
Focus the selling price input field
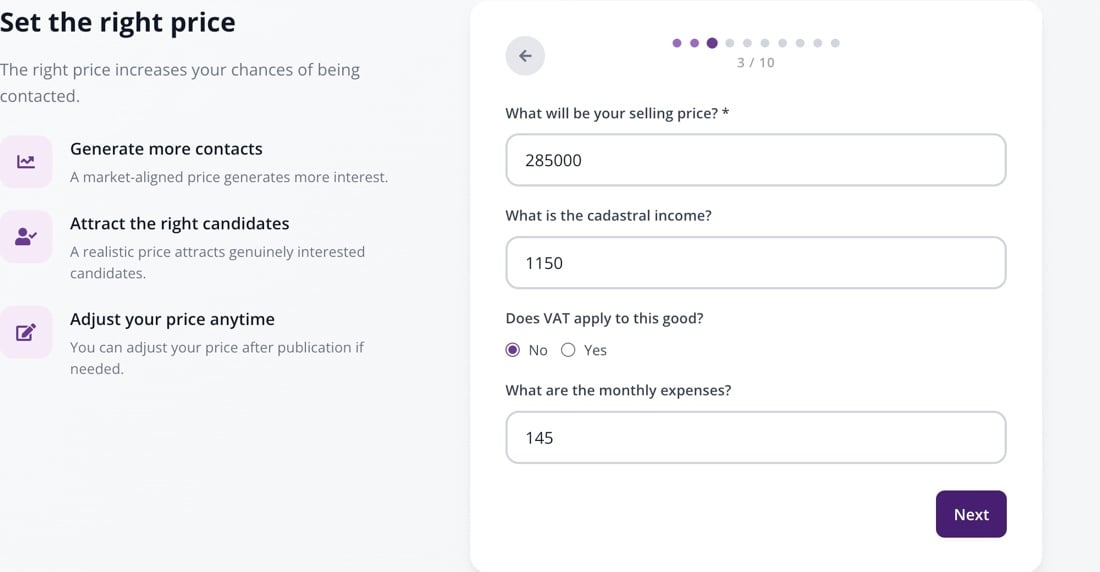(756, 160)
